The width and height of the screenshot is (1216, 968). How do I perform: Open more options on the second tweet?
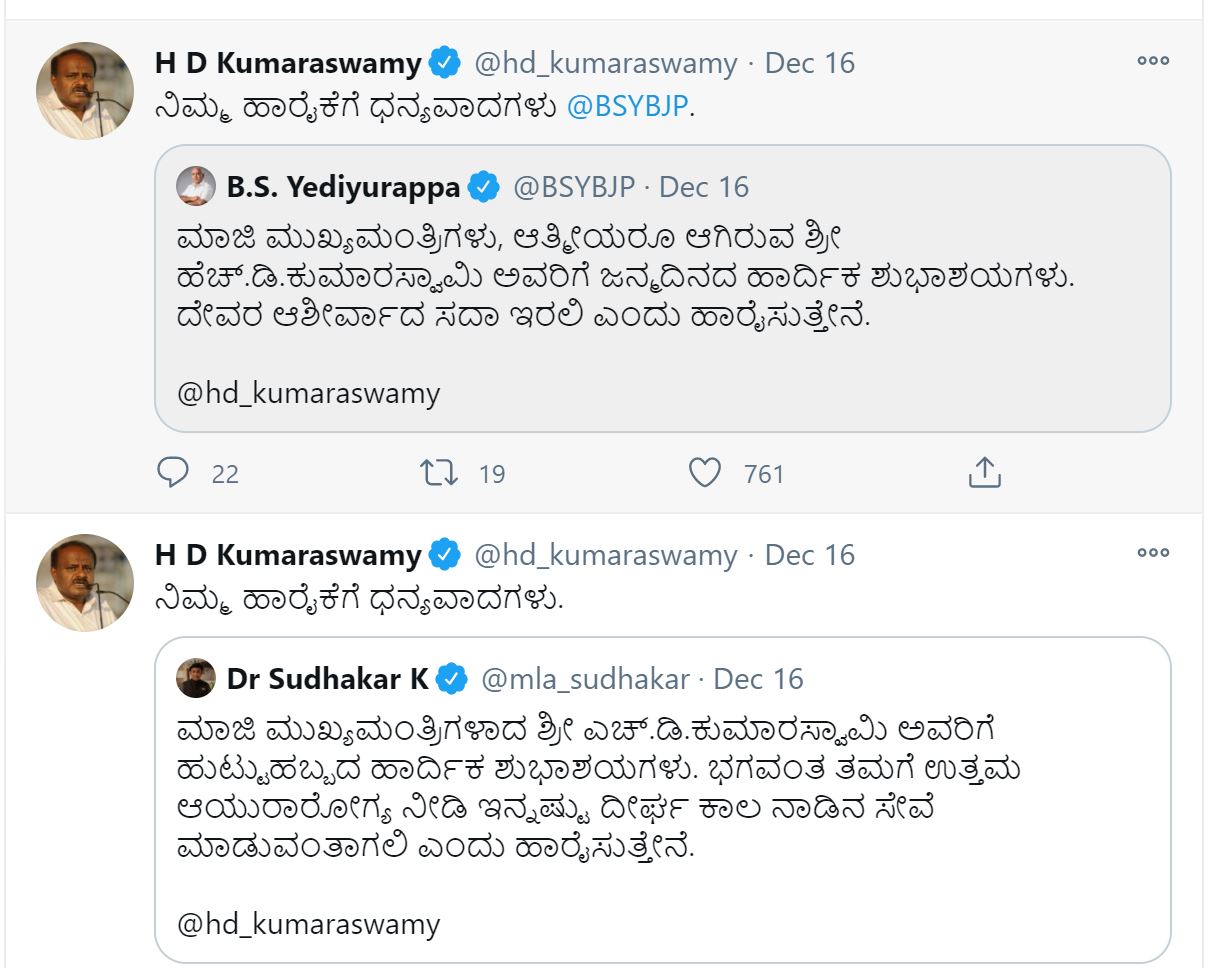coord(1152,553)
